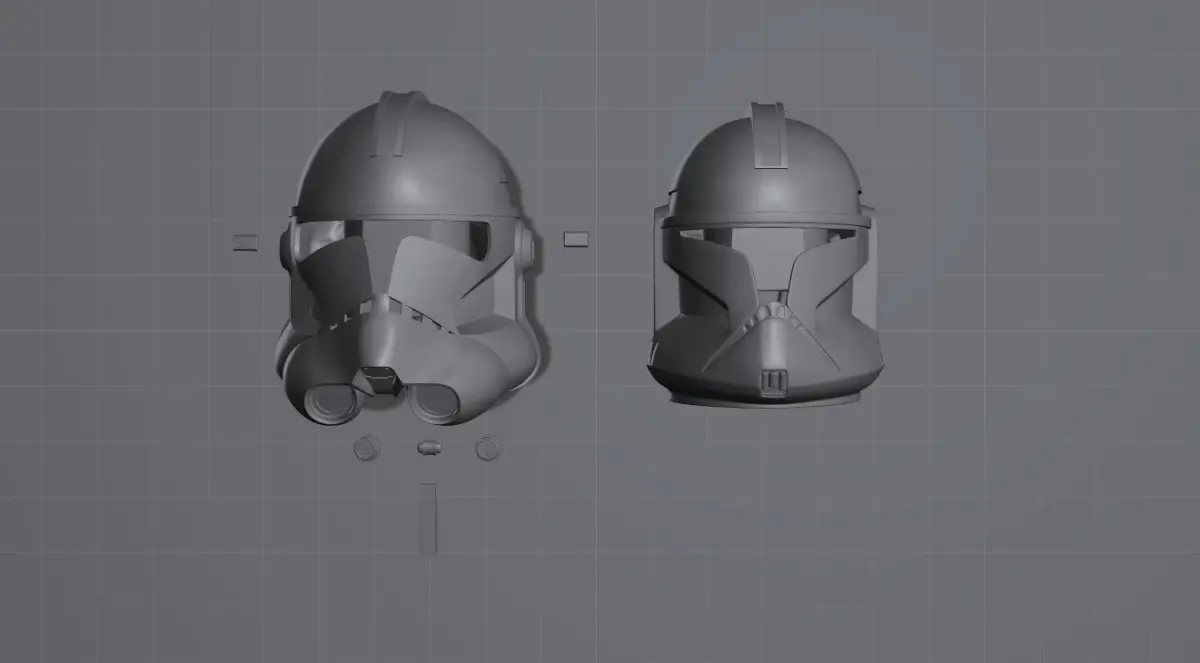Select the vertical strip part below the capsule
Screen dimensions: 1200x663
tap(428, 519)
